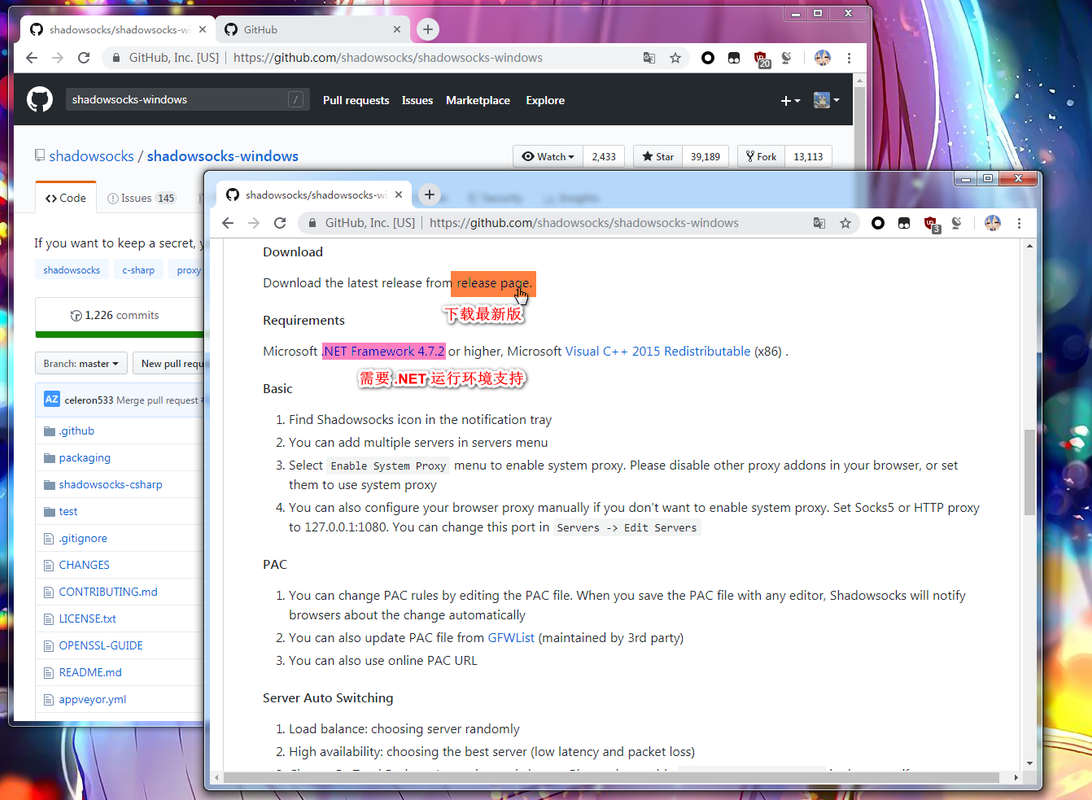Click the 13,113 fork count
1092x800 pixels.
808,157
